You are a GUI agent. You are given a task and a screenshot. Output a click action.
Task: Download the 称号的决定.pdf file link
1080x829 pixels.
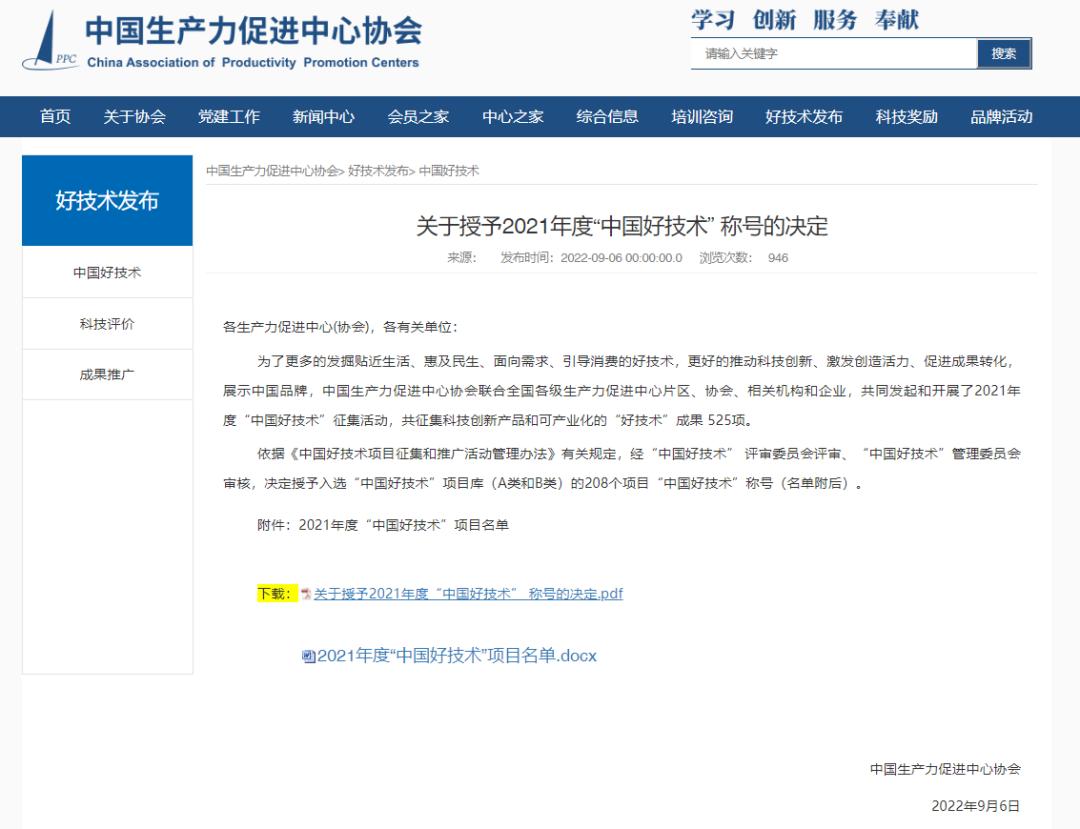pos(468,594)
